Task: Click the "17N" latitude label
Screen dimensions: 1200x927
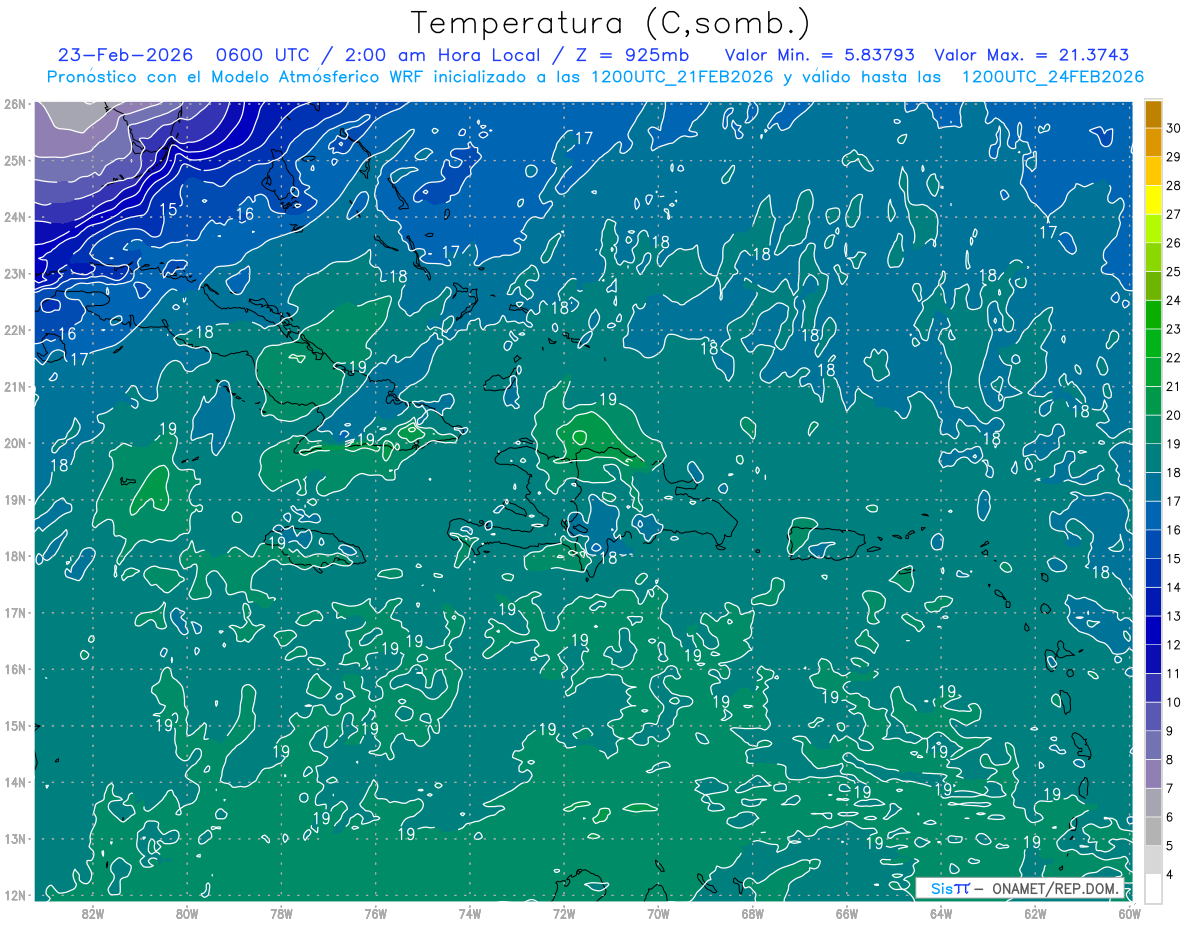Action: coord(15,612)
